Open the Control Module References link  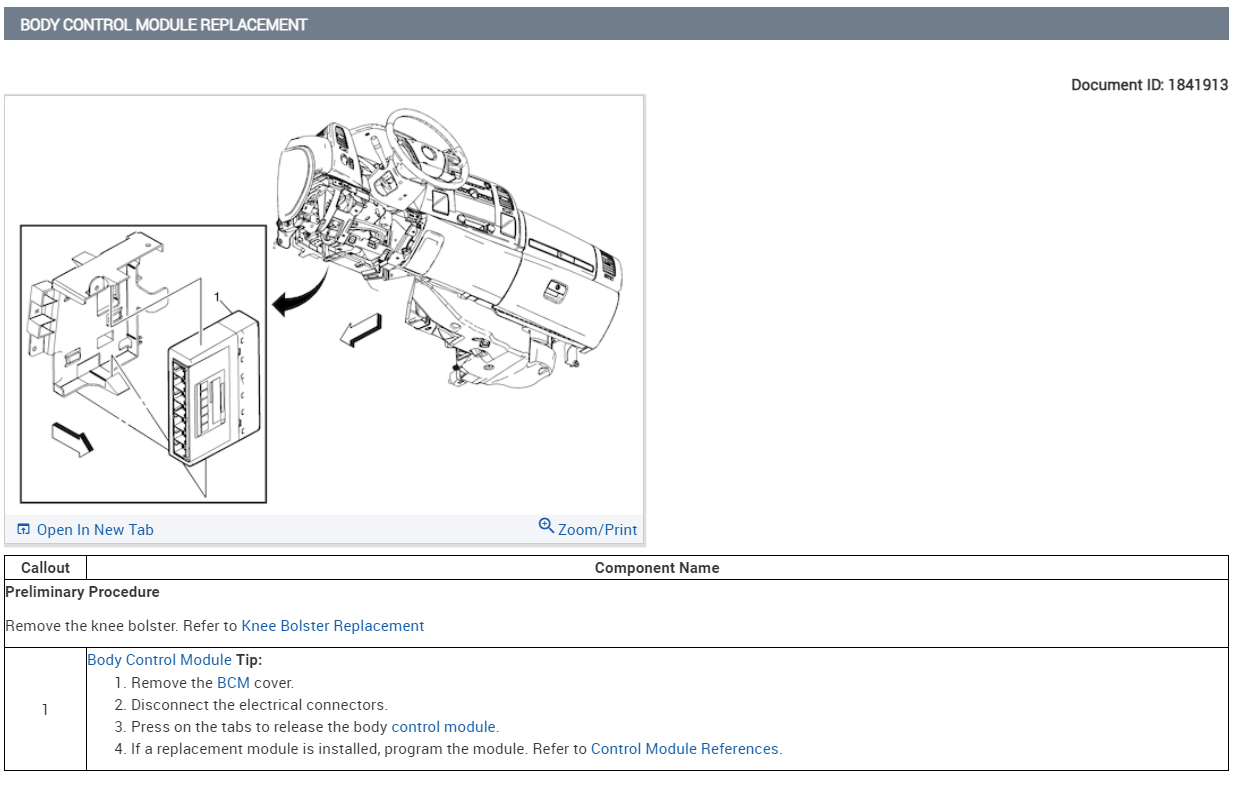pyautogui.click(x=685, y=749)
